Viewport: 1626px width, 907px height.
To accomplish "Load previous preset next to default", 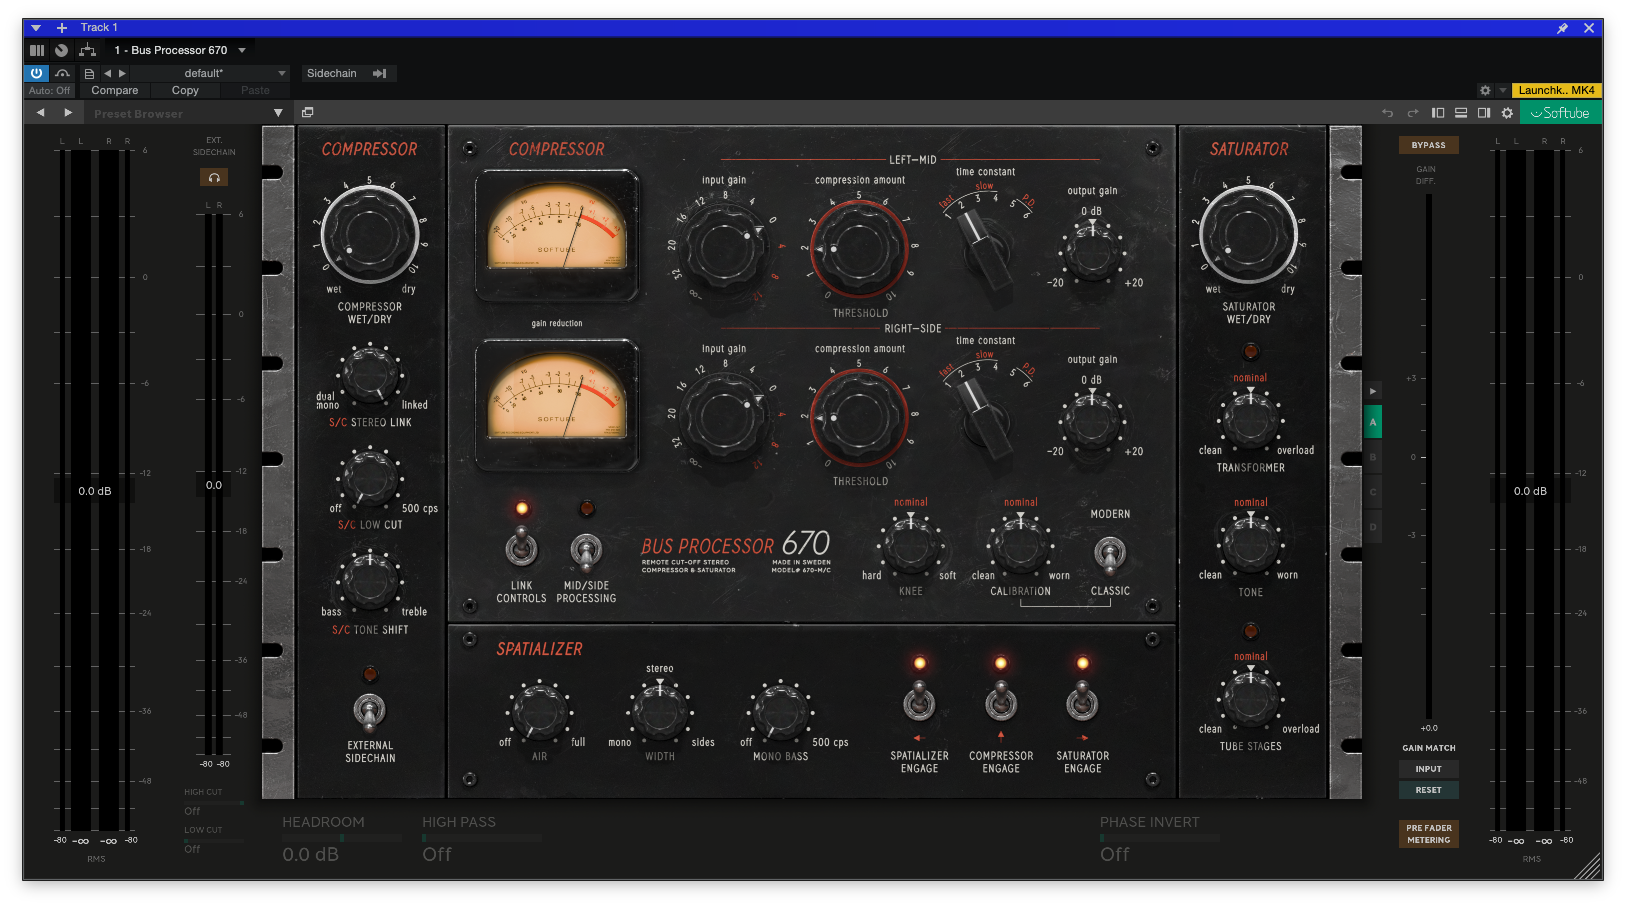I will tap(108, 73).
